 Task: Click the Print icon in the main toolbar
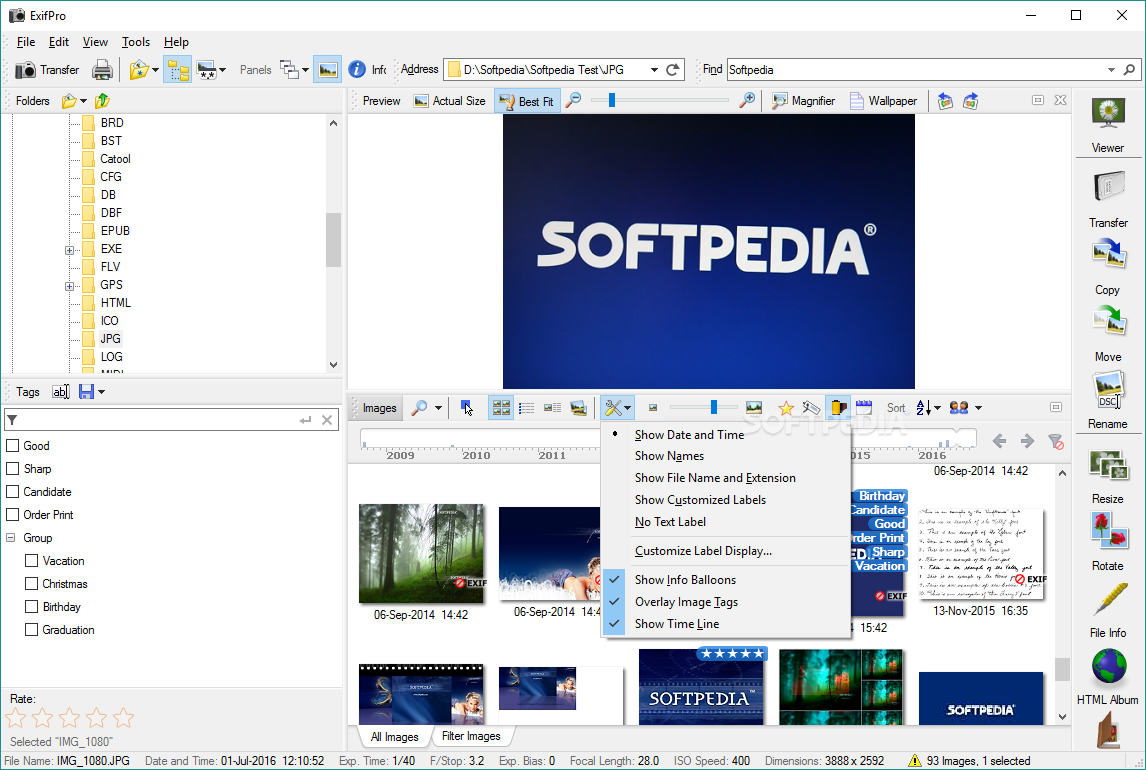102,70
